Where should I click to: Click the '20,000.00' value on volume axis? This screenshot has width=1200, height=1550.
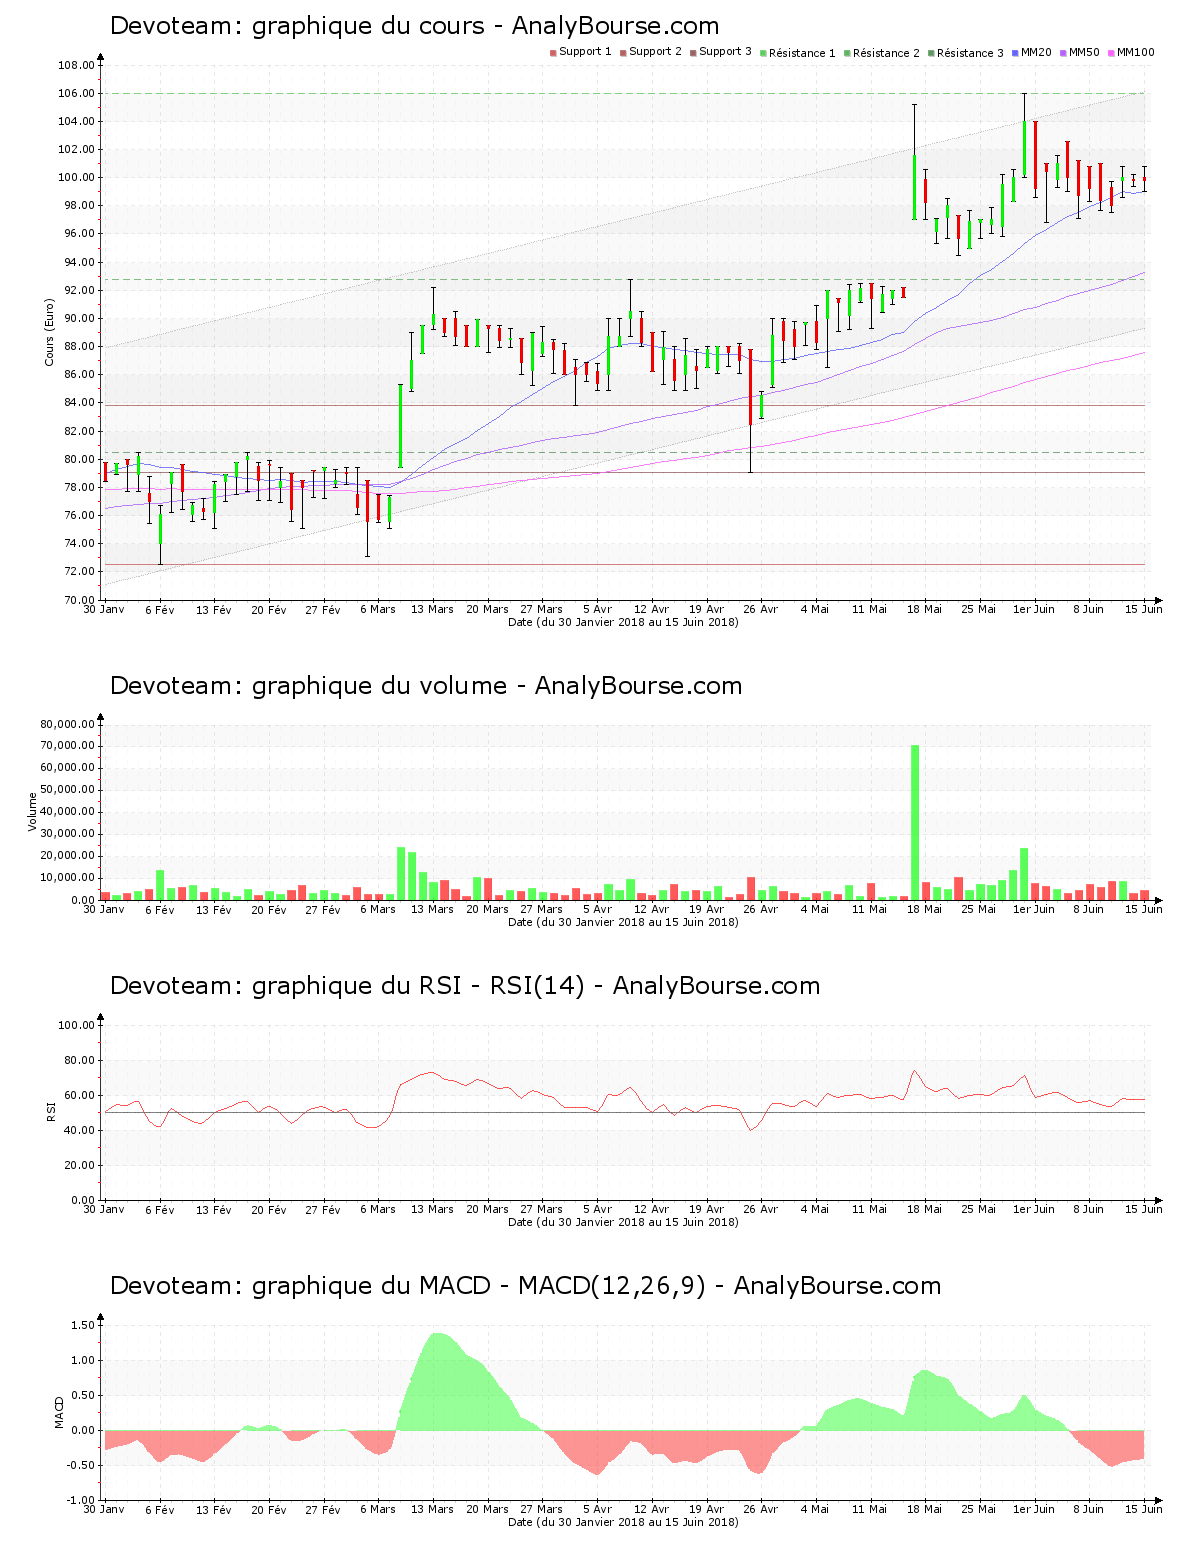tap(68, 856)
